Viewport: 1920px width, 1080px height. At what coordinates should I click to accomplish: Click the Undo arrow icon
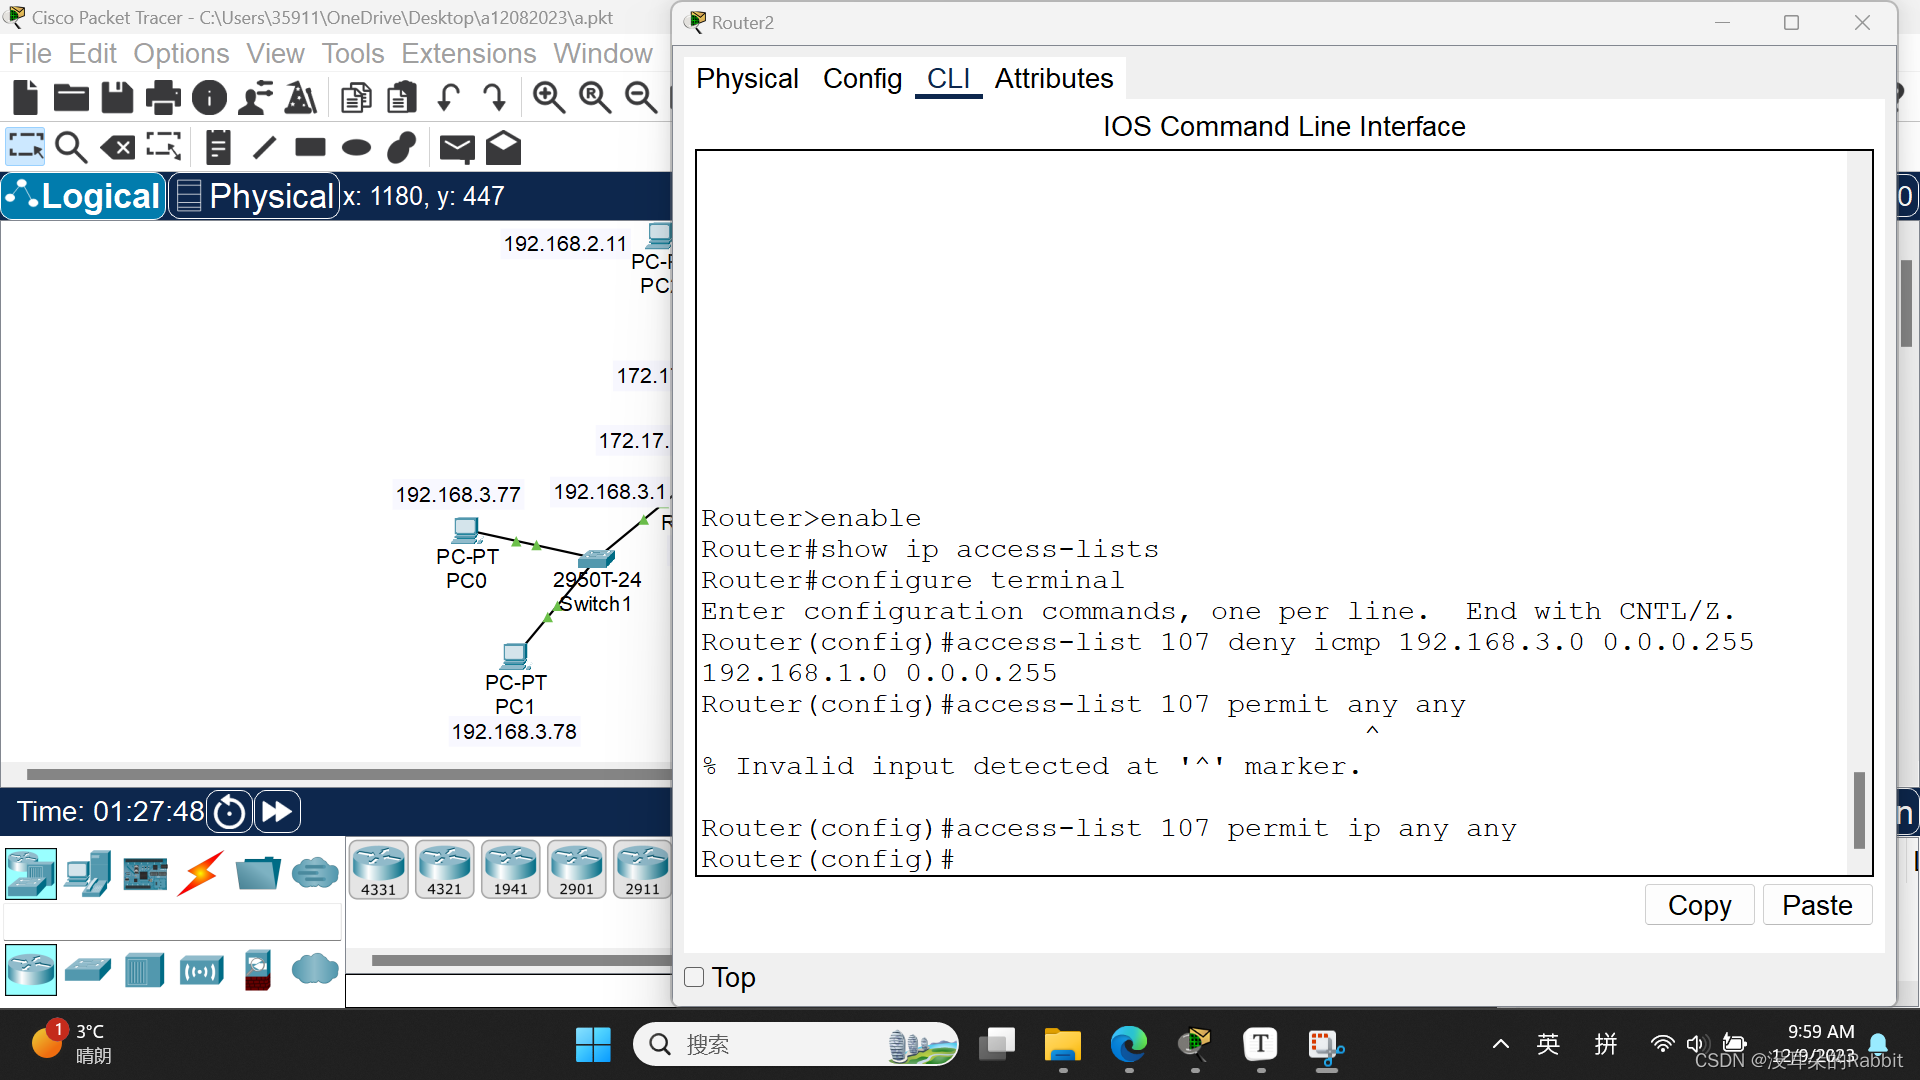click(x=448, y=97)
